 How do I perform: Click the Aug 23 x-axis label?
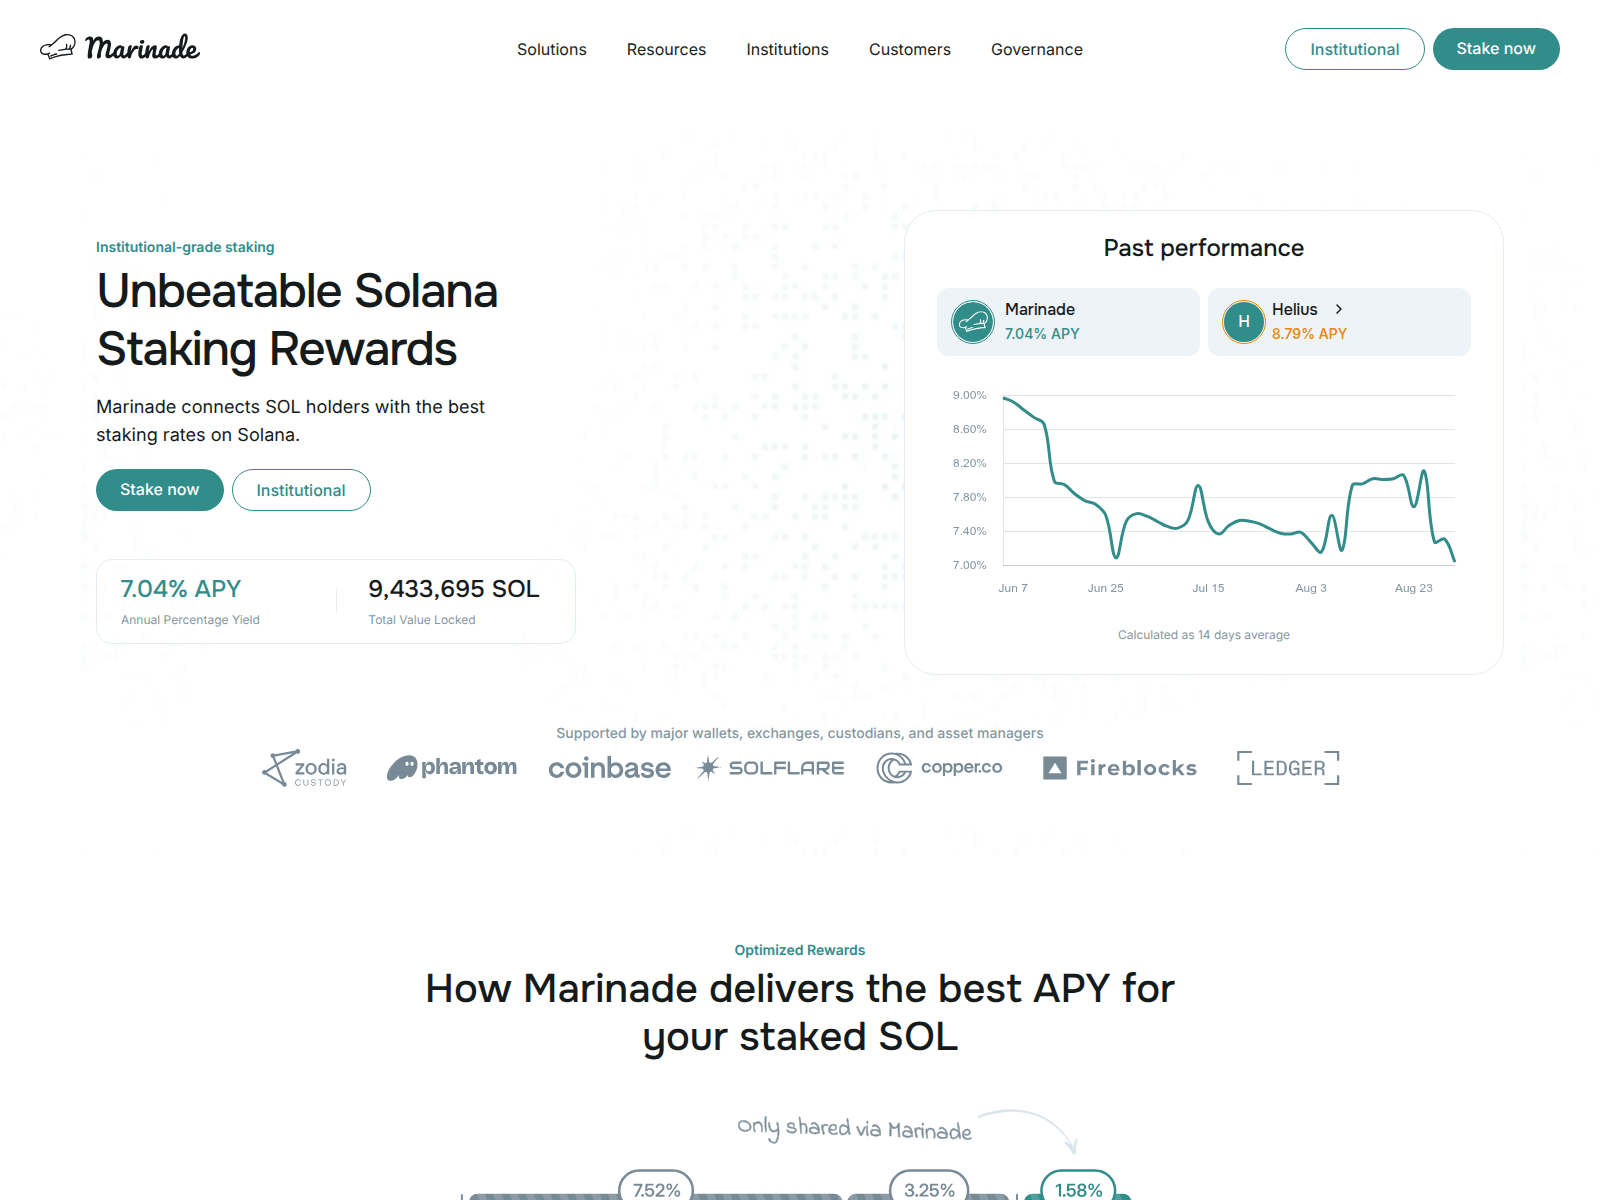pyautogui.click(x=1414, y=588)
